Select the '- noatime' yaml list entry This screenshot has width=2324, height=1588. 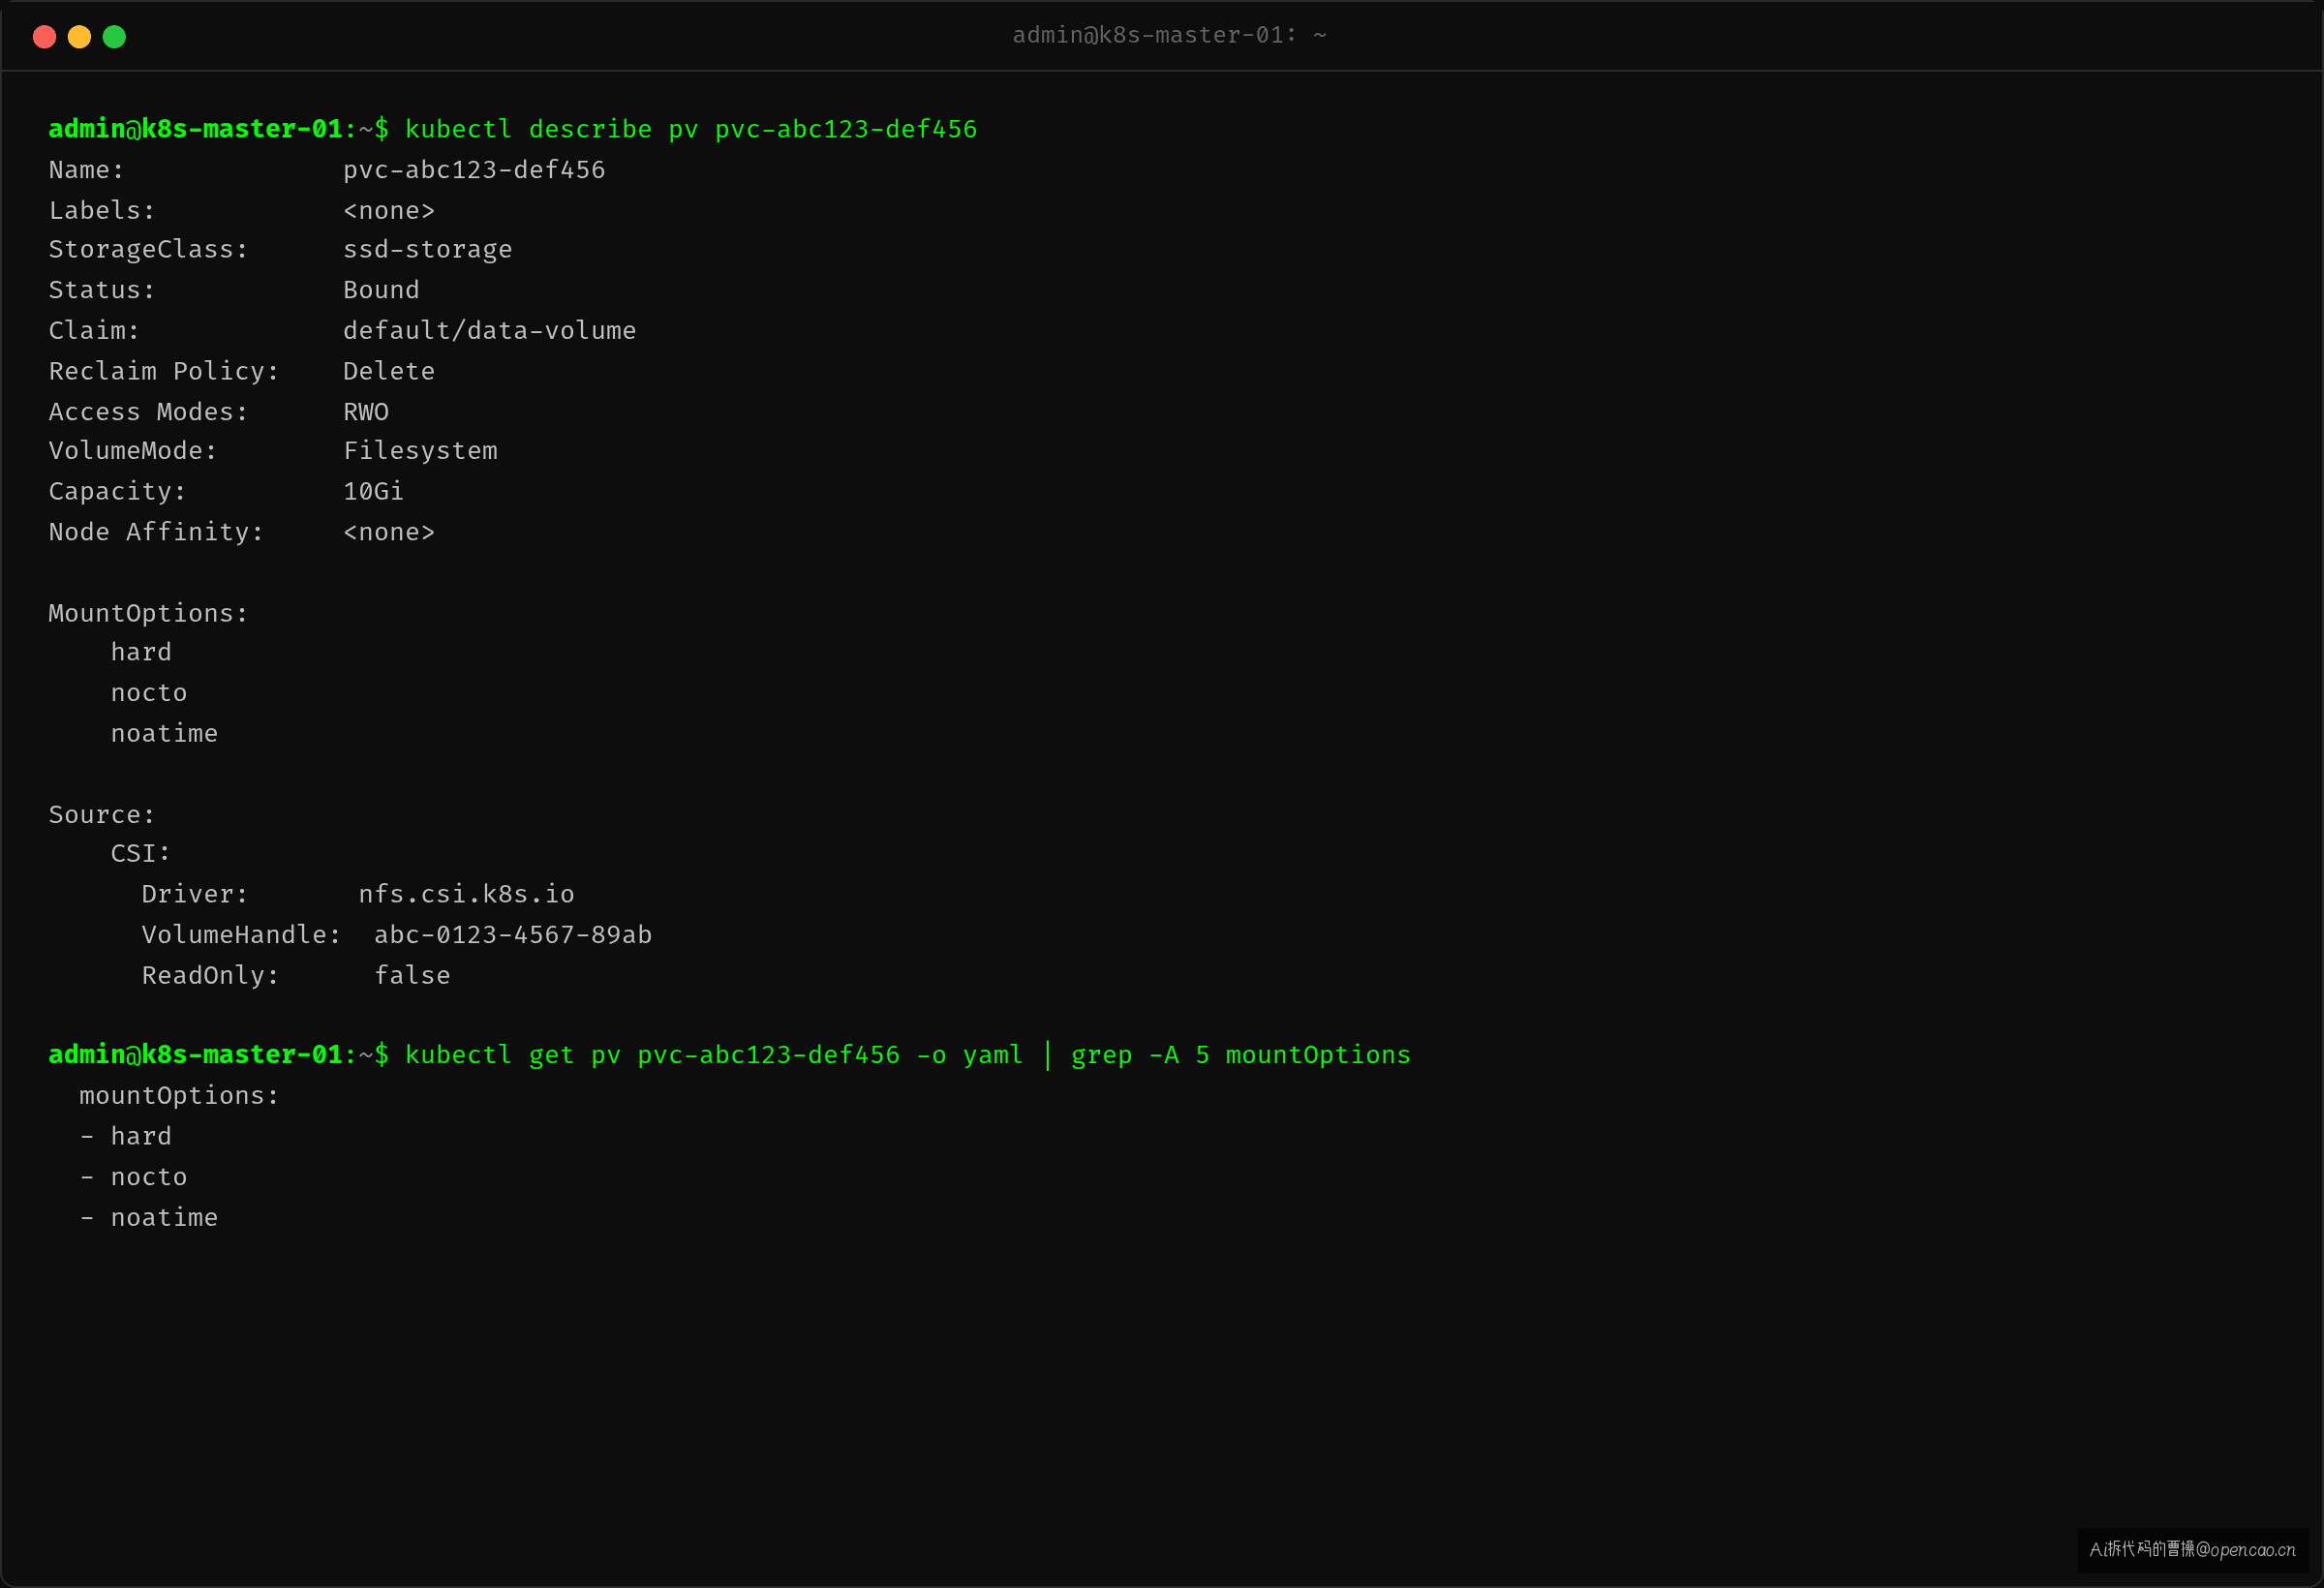point(148,1218)
